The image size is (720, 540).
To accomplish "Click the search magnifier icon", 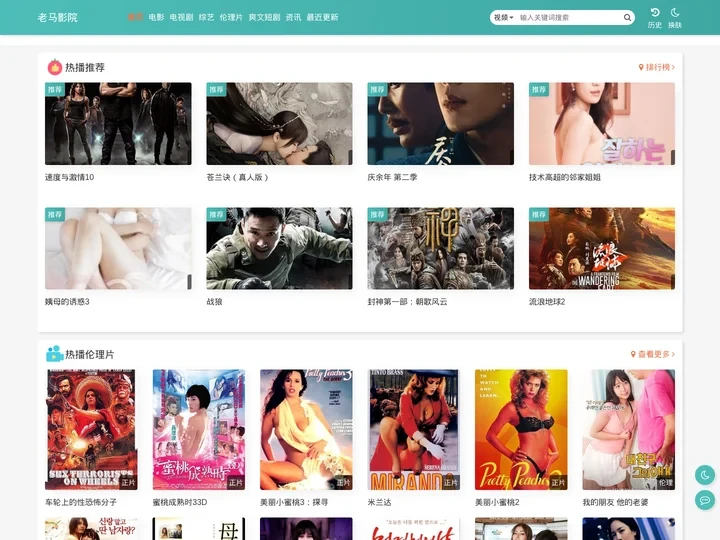I will [627, 17].
